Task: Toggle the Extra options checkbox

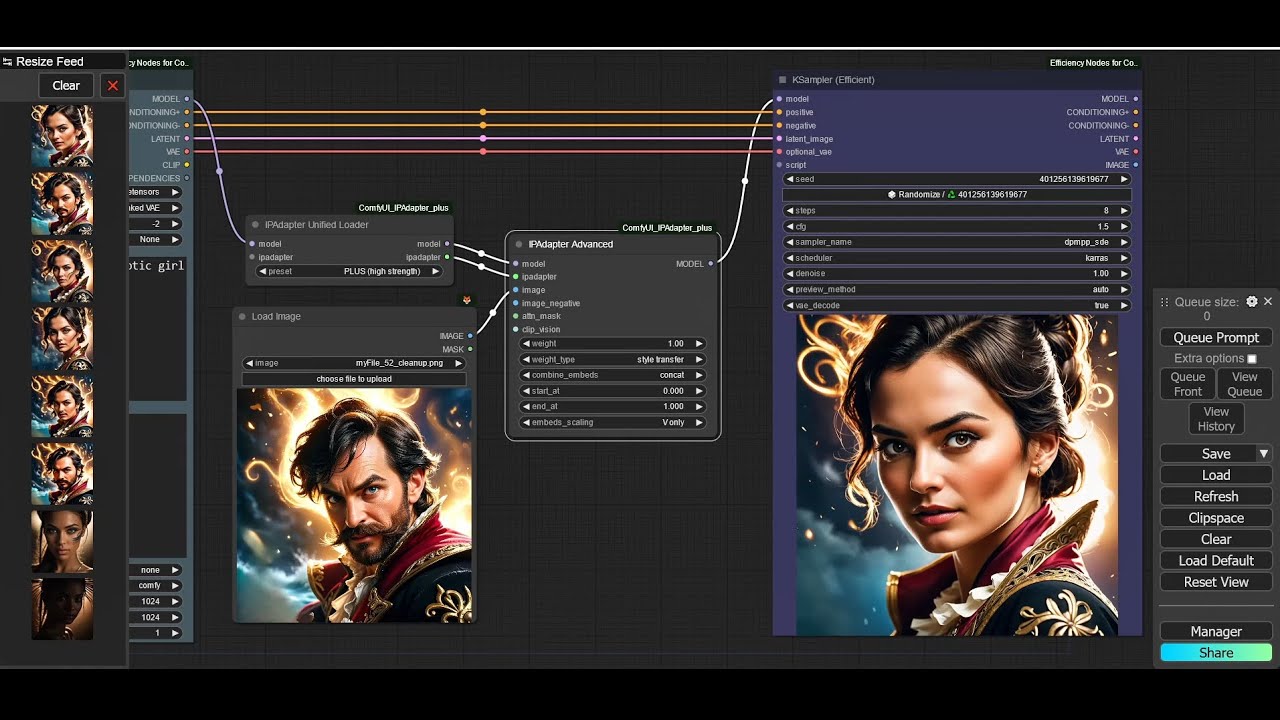Action: tap(1252, 359)
